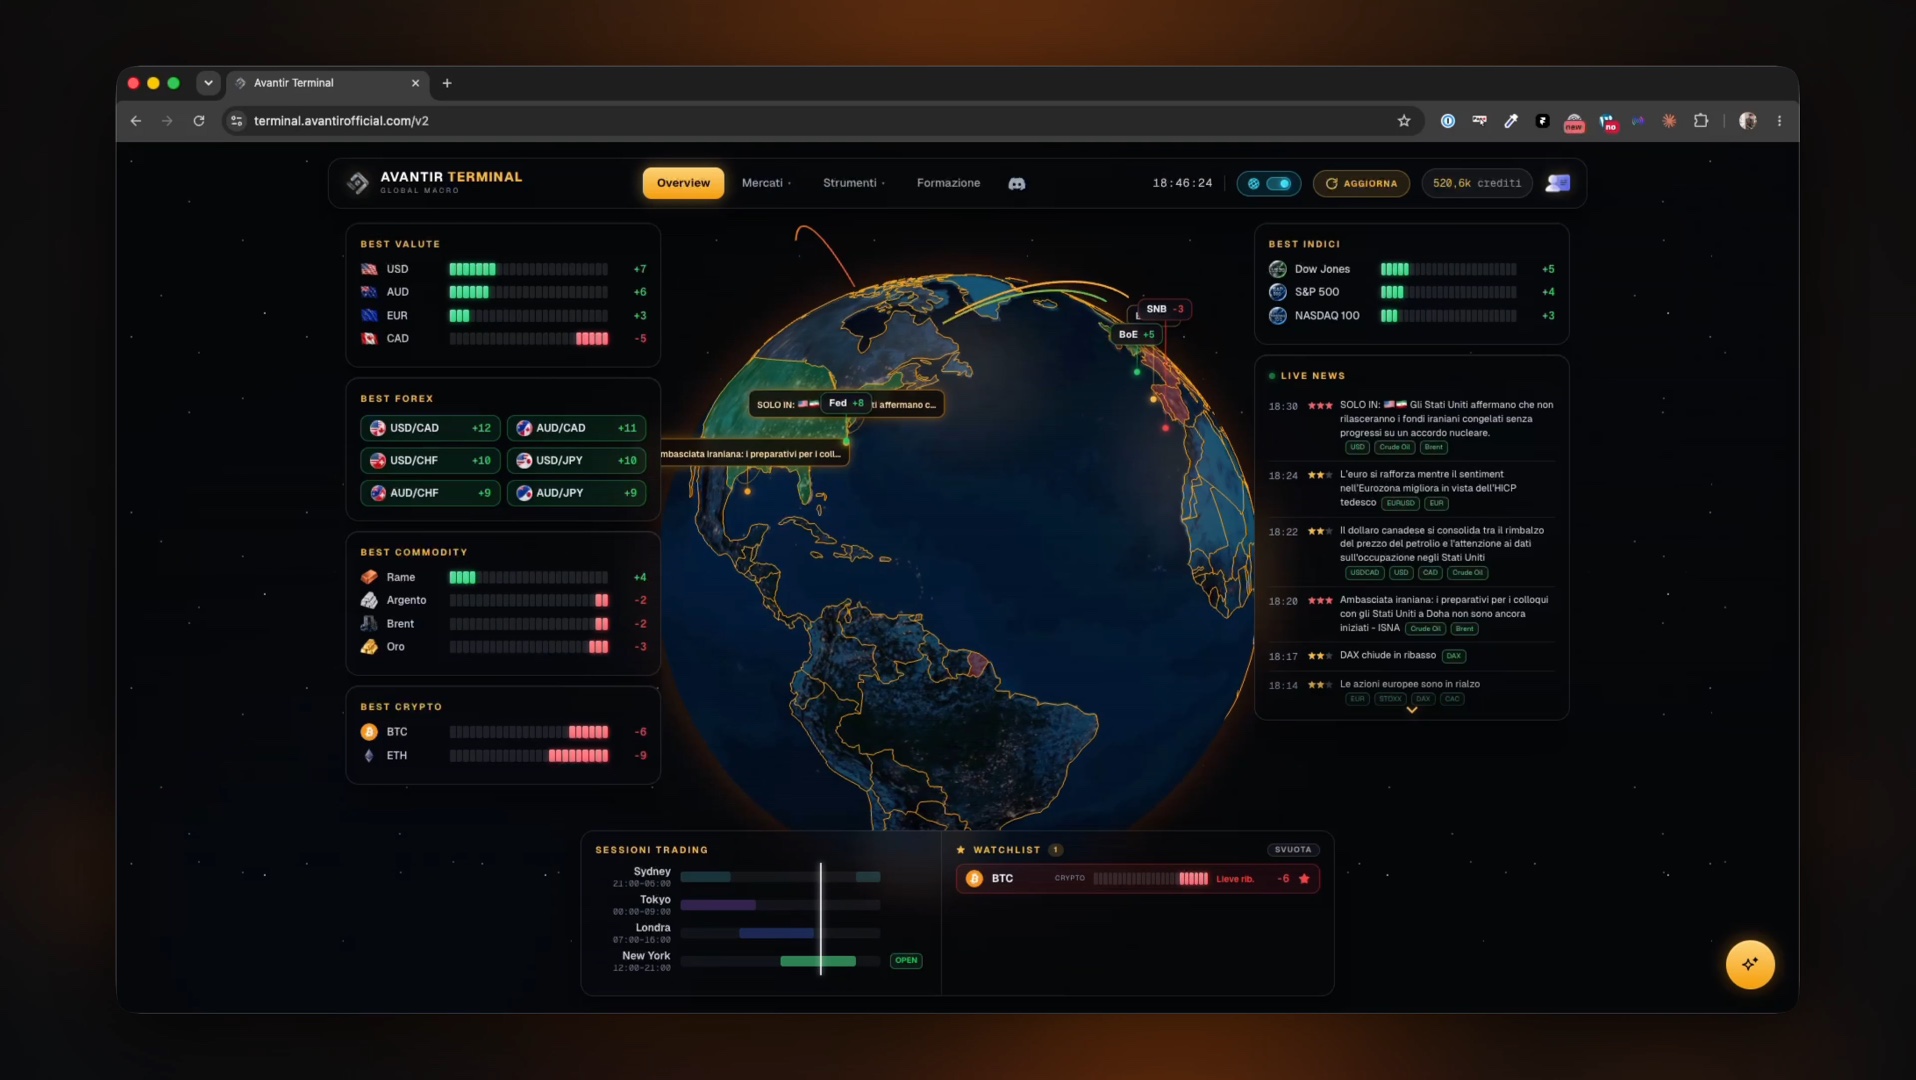
Task: Open the Discord icon in navigation
Action: pyautogui.click(x=1017, y=183)
